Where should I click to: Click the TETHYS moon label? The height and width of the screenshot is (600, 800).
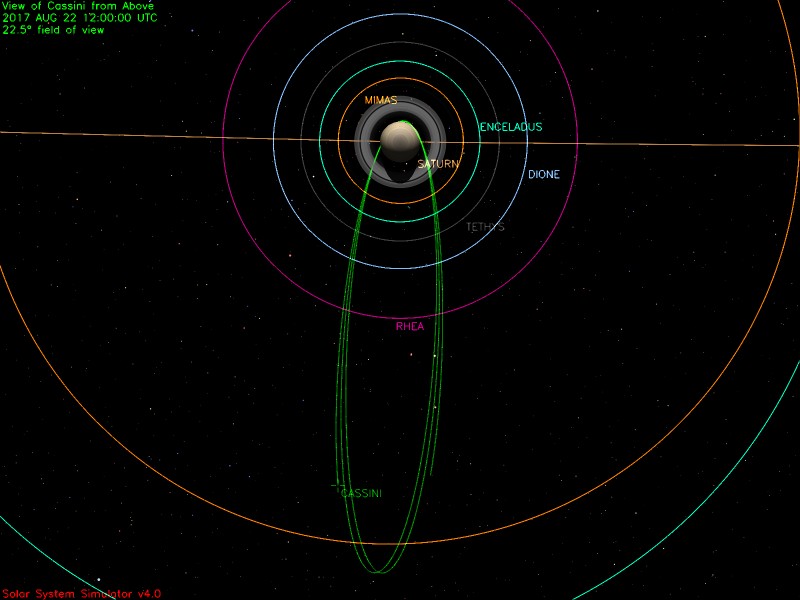tap(485, 227)
